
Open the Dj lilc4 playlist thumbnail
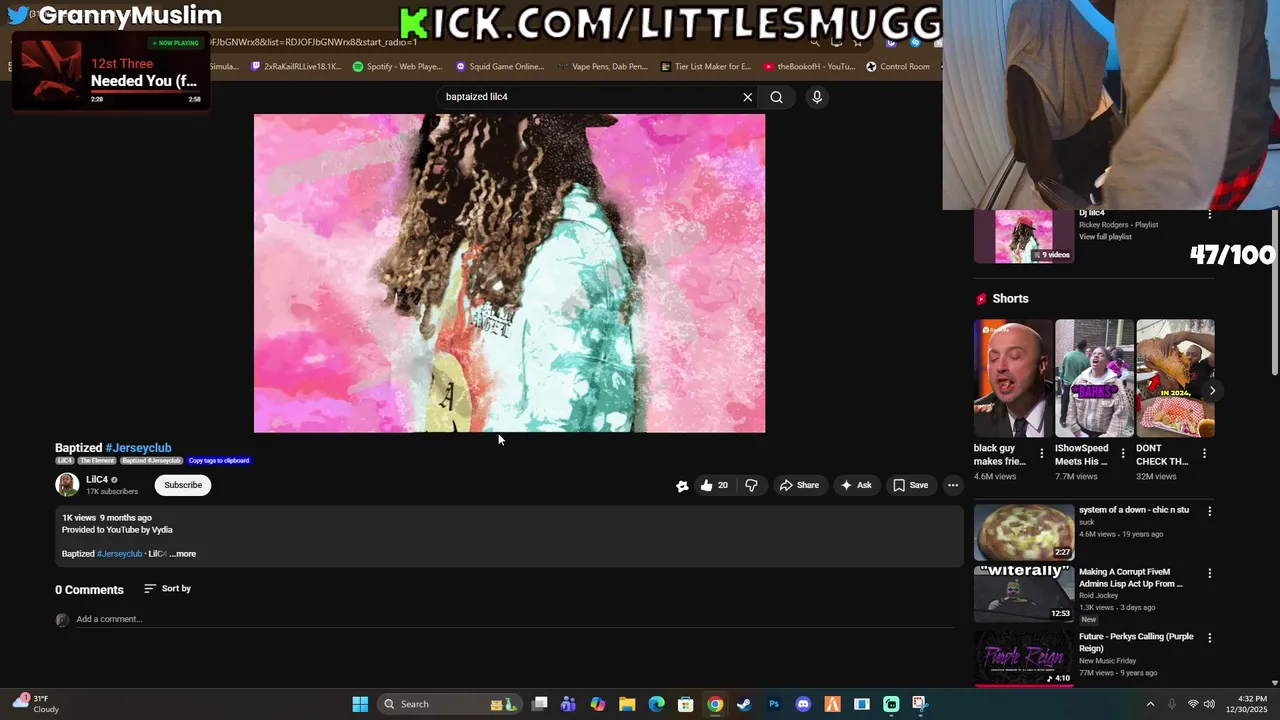coord(1024,236)
